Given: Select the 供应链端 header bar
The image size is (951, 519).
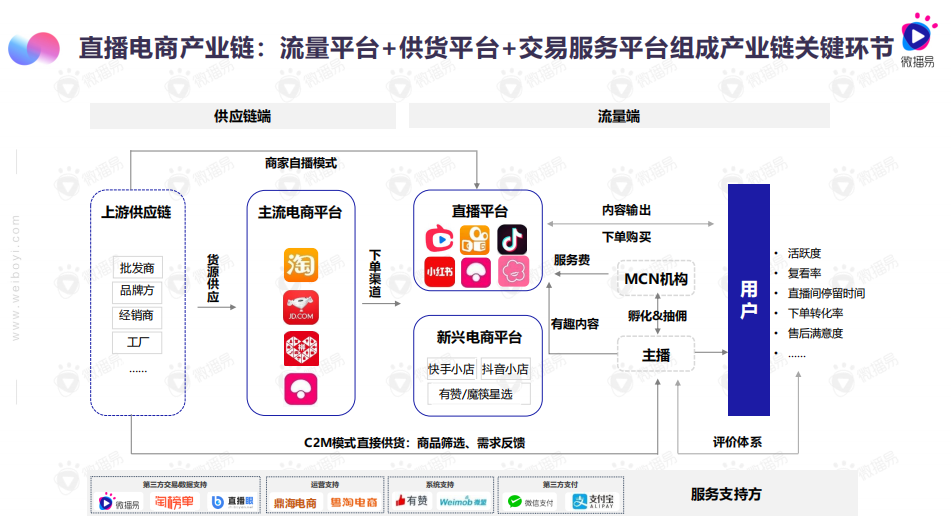Looking at the screenshot, I should pyautogui.click(x=243, y=116).
